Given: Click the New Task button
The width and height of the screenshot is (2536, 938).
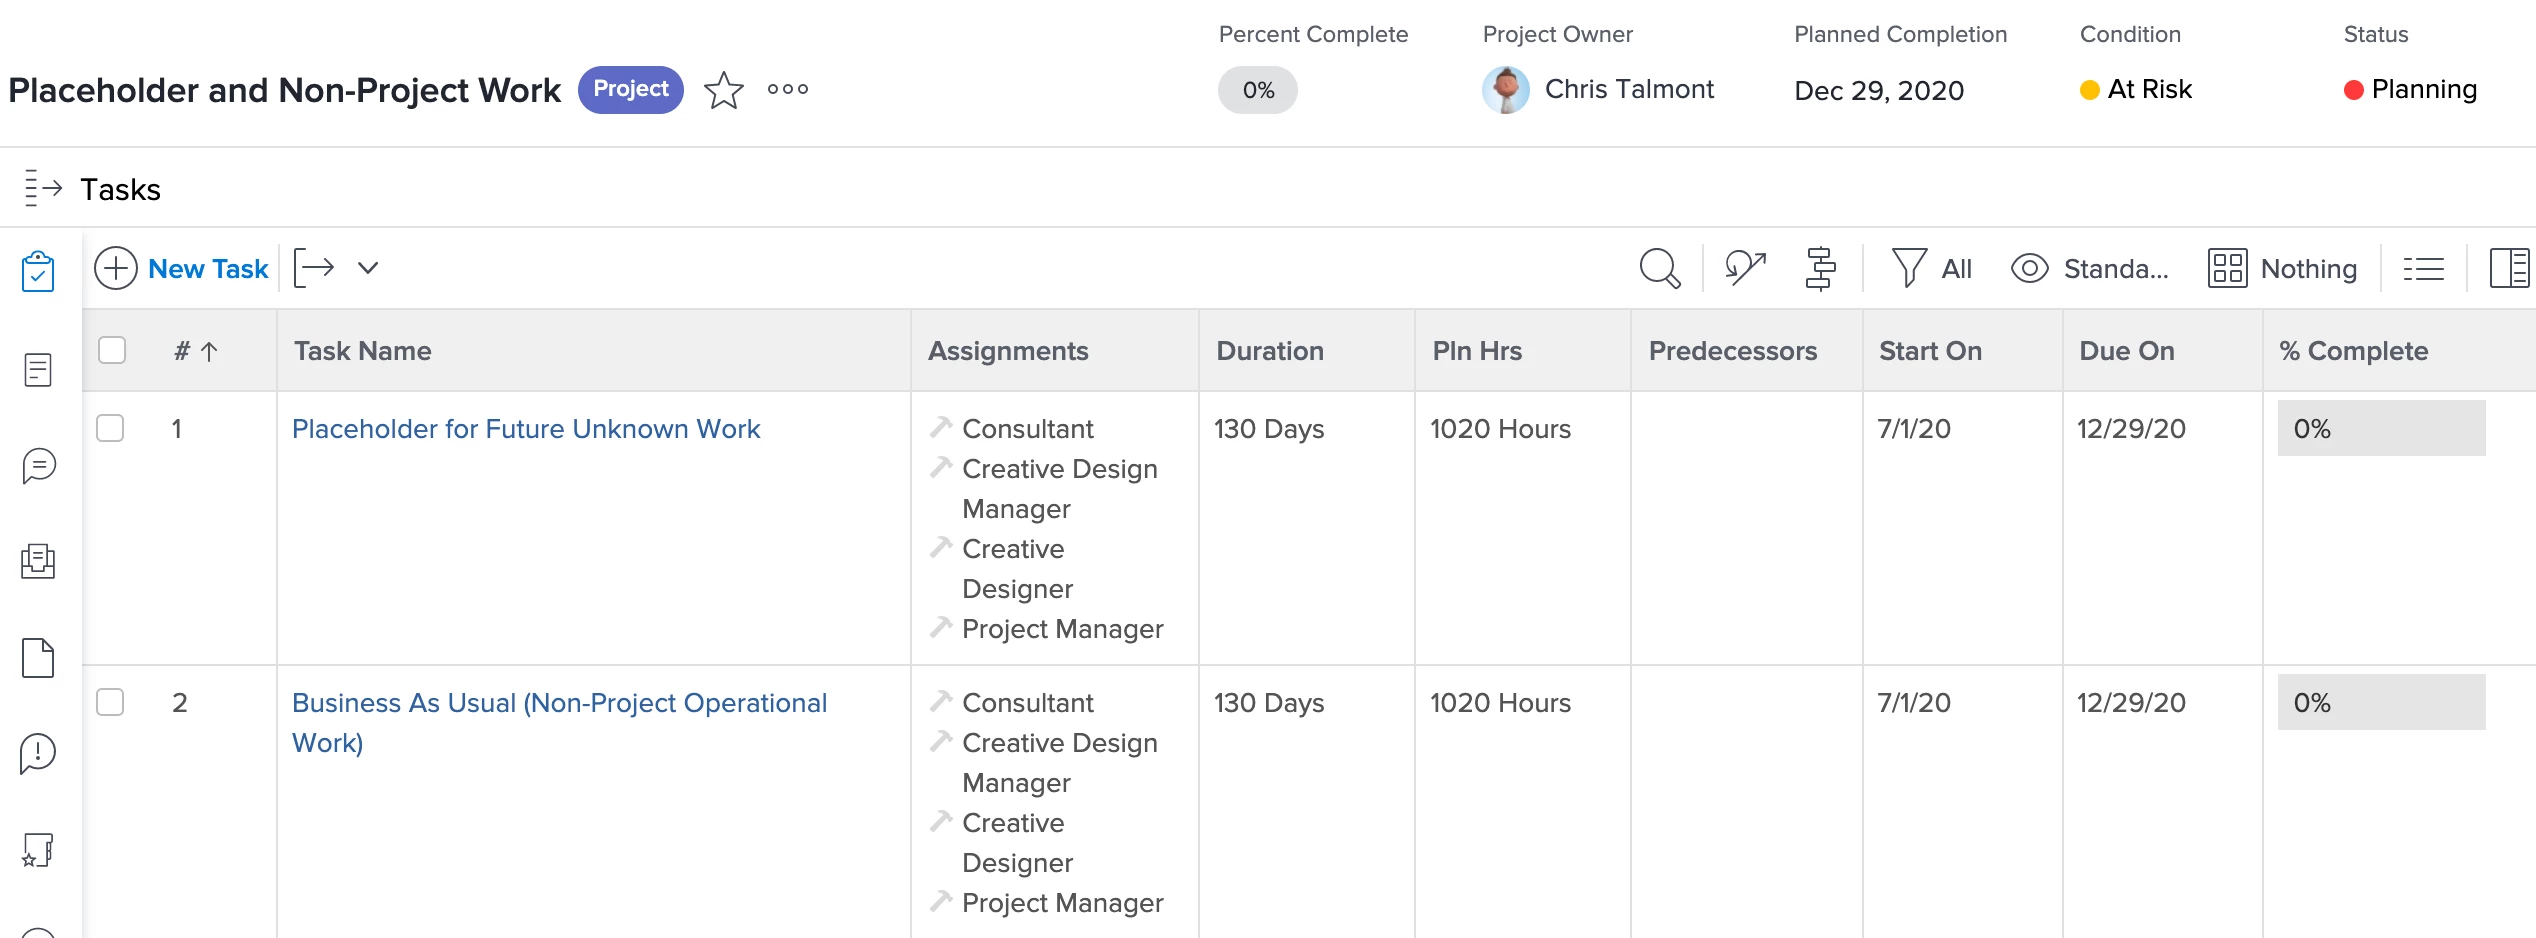Looking at the screenshot, I should pyautogui.click(x=182, y=268).
